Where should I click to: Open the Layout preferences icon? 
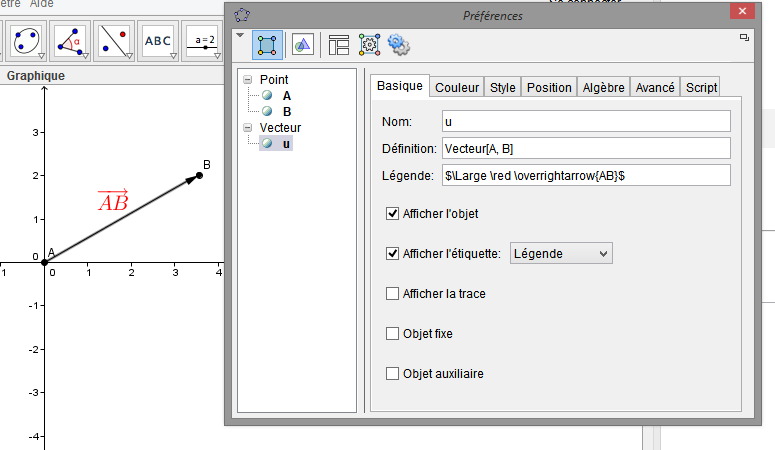point(338,44)
